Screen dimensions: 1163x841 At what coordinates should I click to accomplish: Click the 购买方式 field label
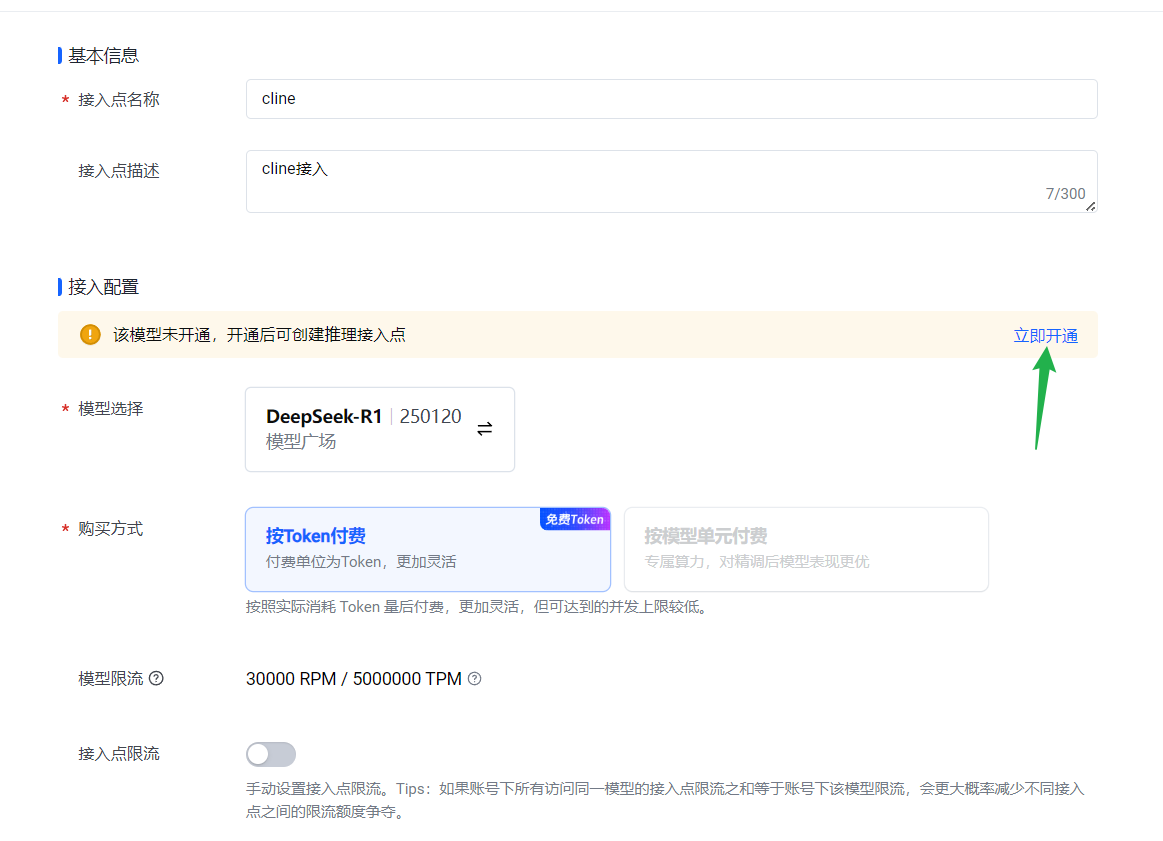(x=110, y=528)
